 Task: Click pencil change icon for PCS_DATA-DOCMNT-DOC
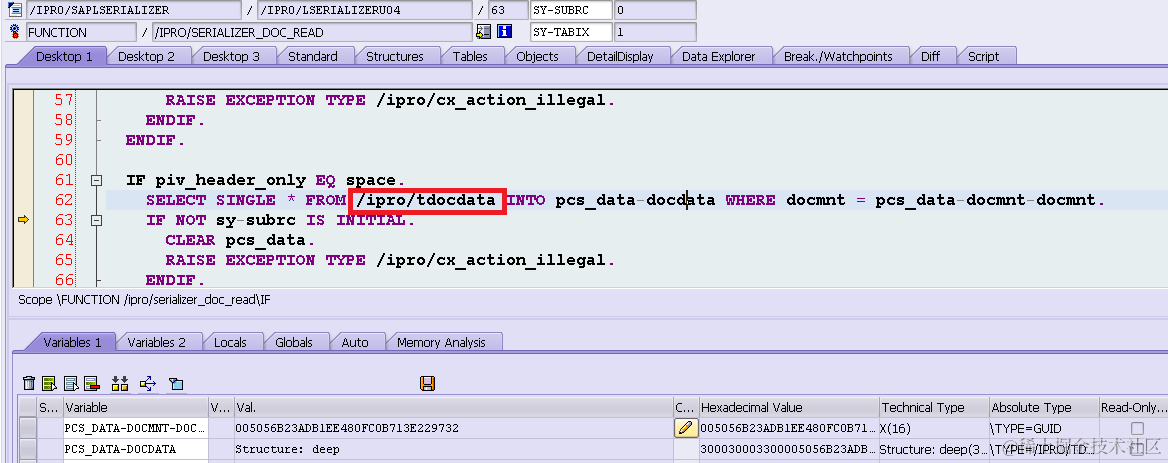pos(686,428)
